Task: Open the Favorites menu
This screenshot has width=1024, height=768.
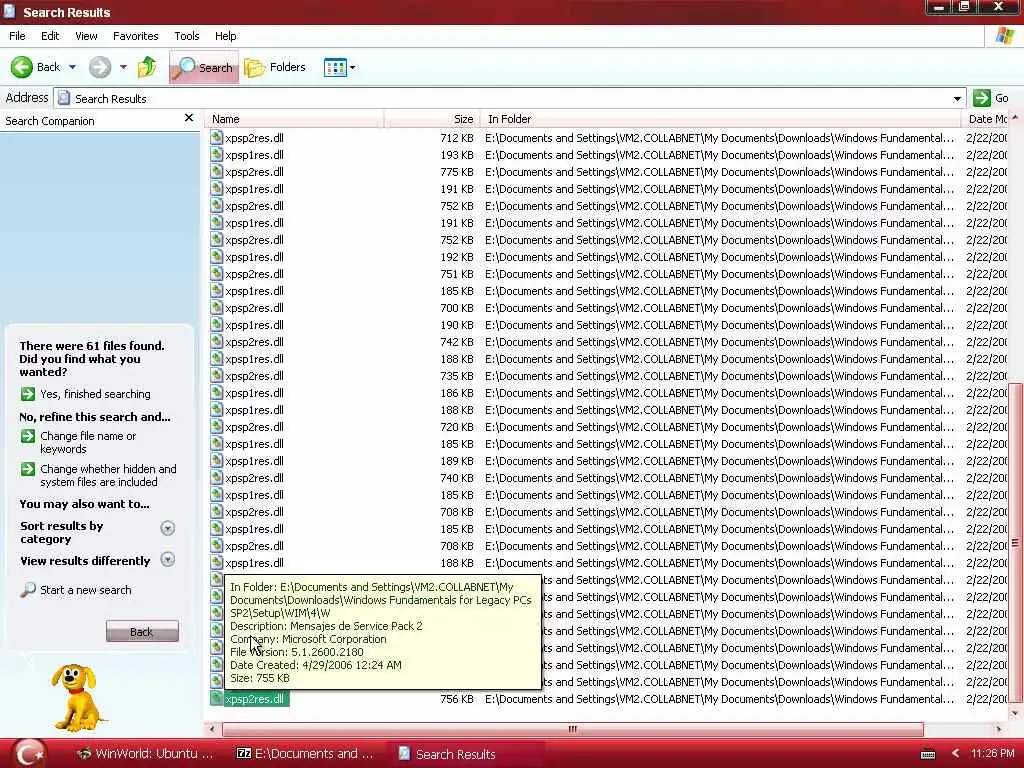Action: tap(135, 36)
